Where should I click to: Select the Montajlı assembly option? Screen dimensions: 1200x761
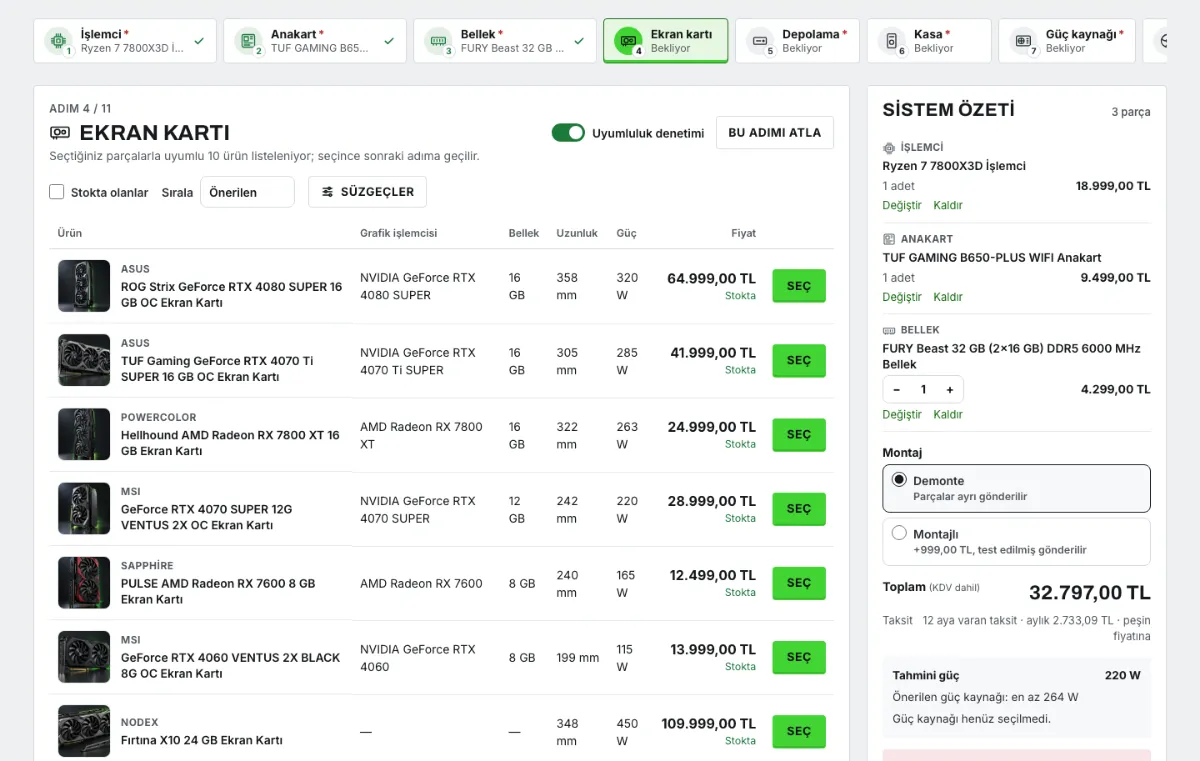click(x=1017, y=542)
